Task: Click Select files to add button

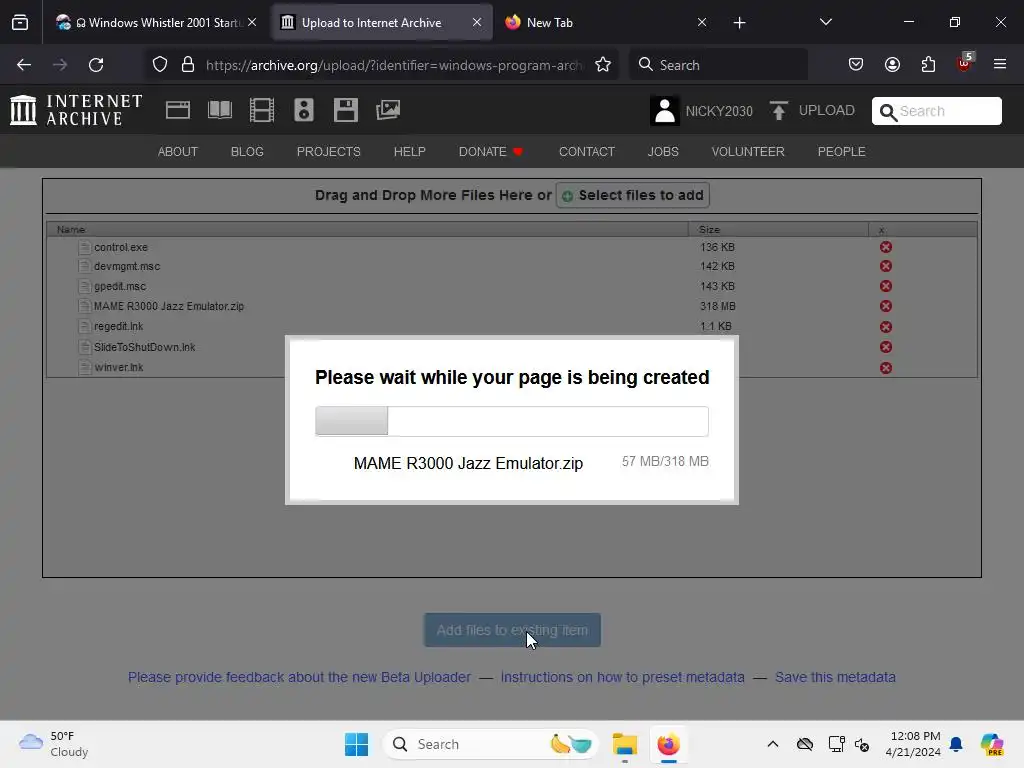Action: pyautogui.click(x=633, y=195)
